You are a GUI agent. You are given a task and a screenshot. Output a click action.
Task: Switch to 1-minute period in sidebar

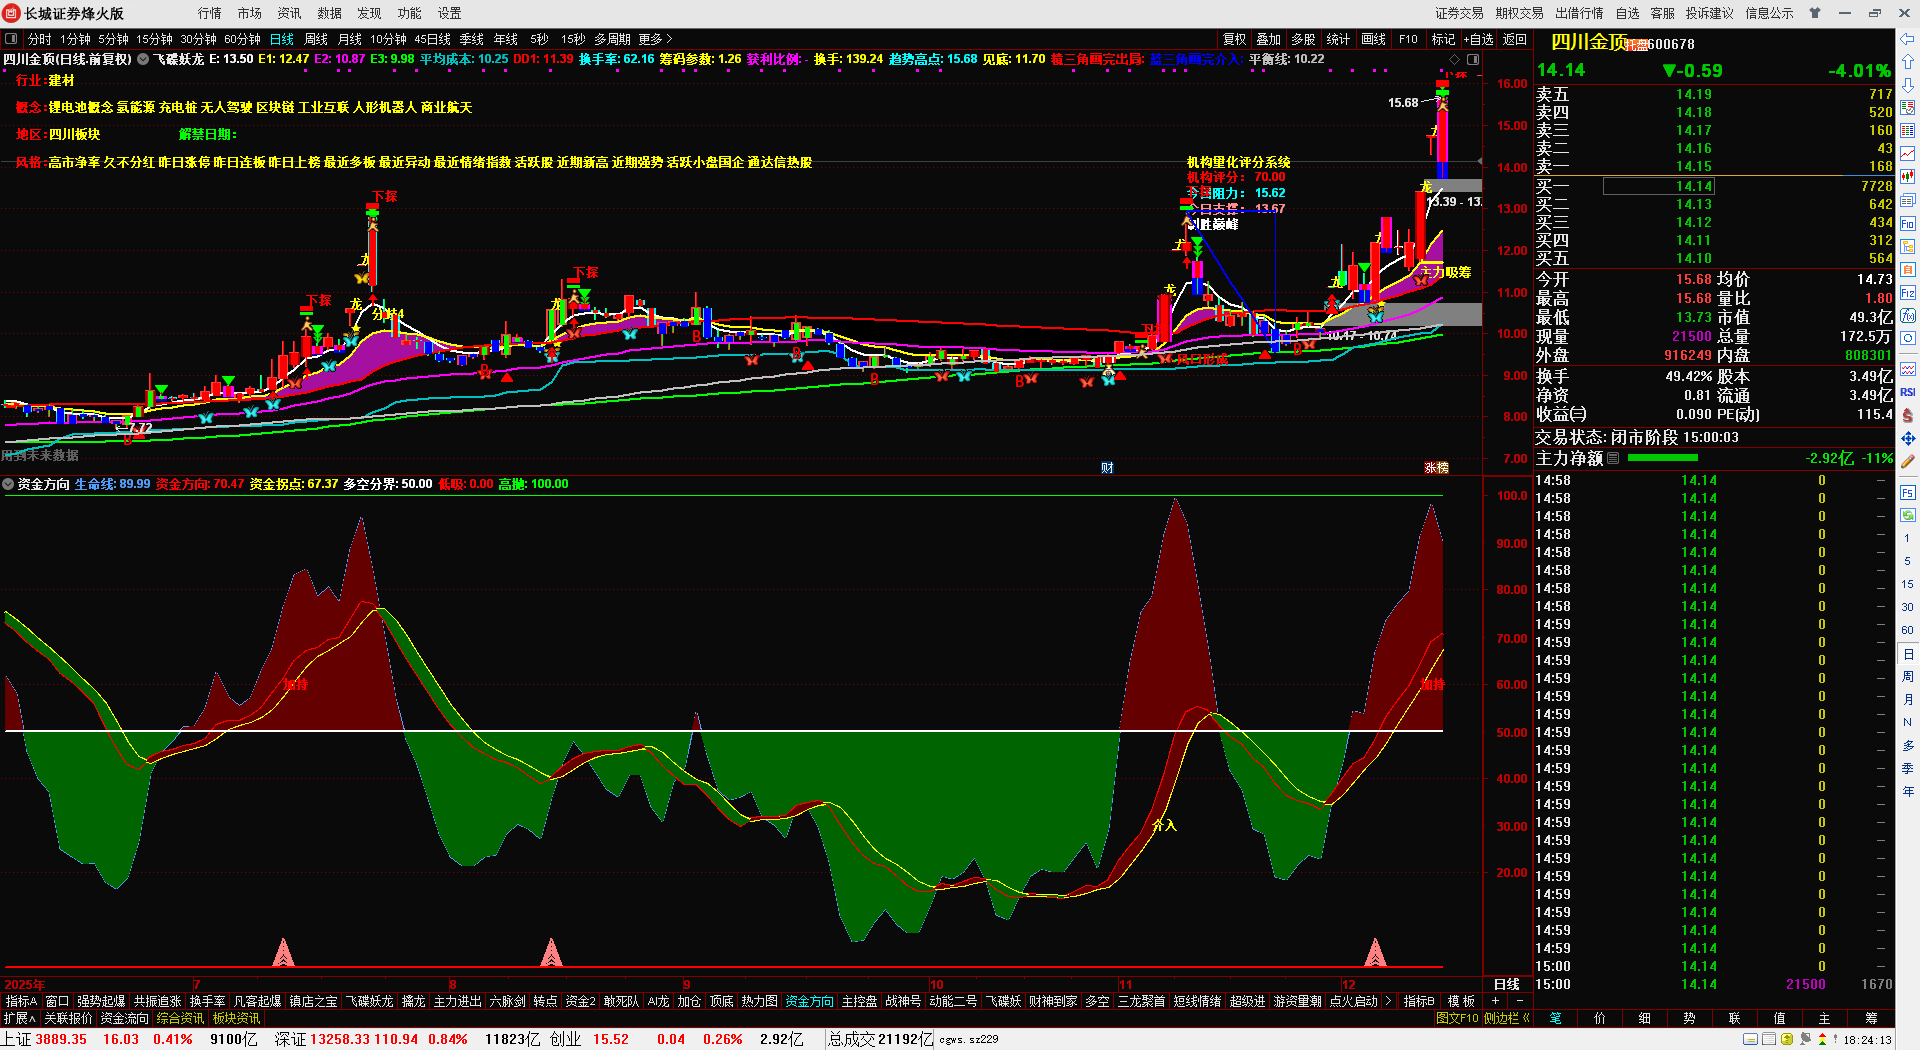[x=1907, y=538]
